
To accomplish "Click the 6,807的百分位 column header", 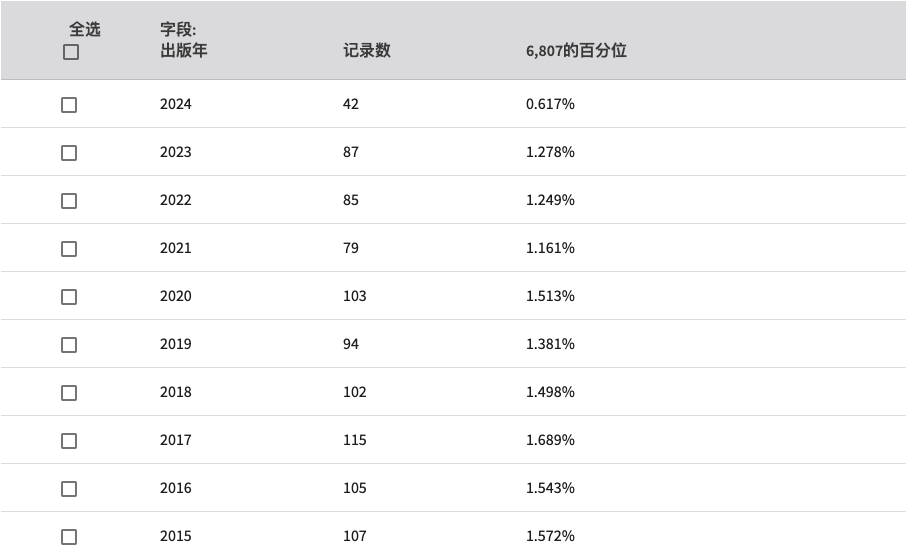I will (x=576, y=50).
